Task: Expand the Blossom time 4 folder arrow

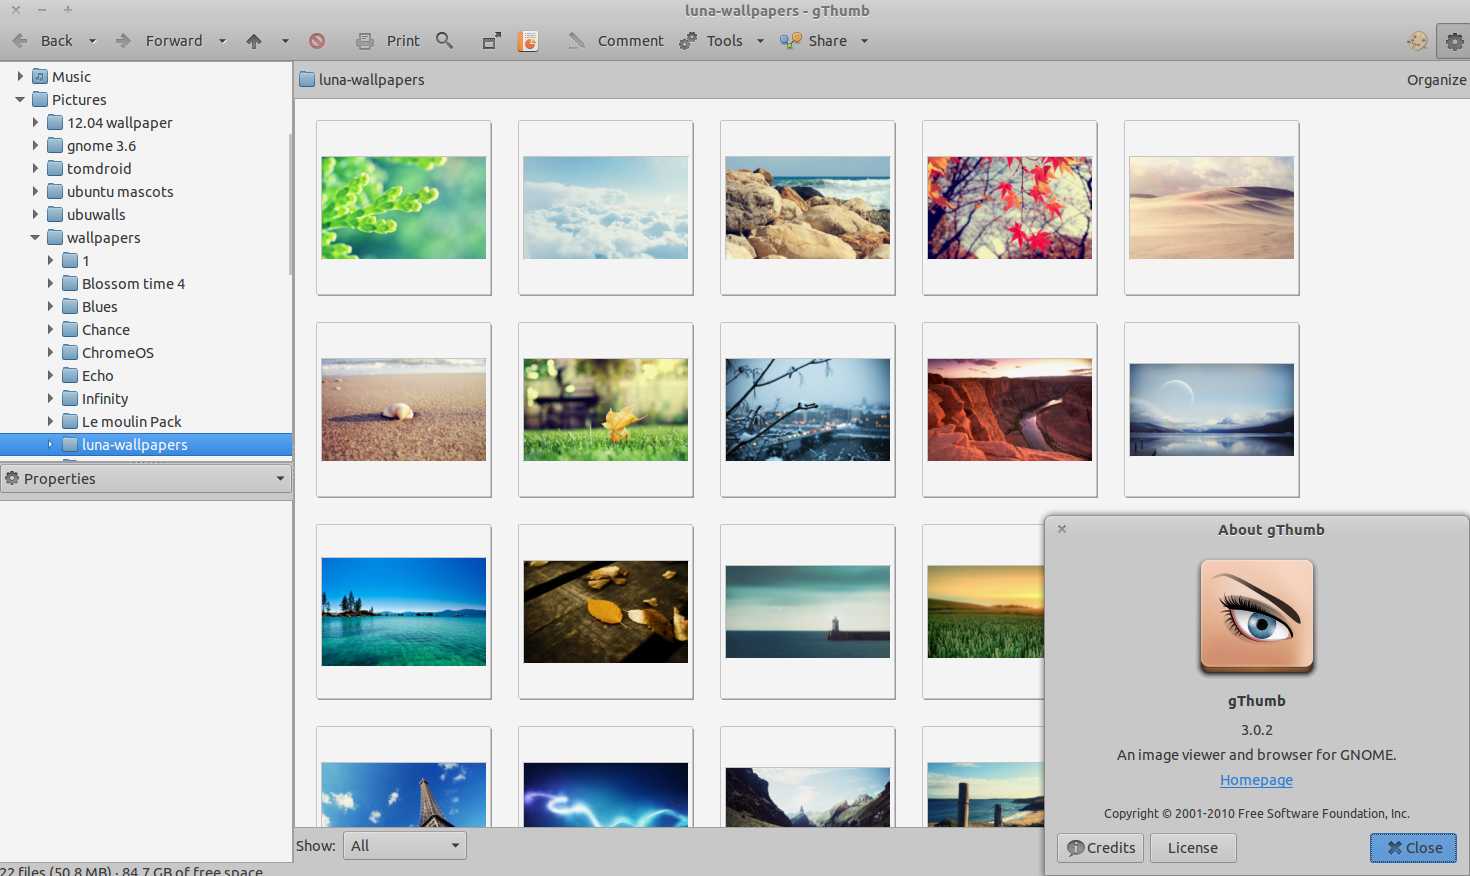Action: pyautogui.click(x=50, y=283)
